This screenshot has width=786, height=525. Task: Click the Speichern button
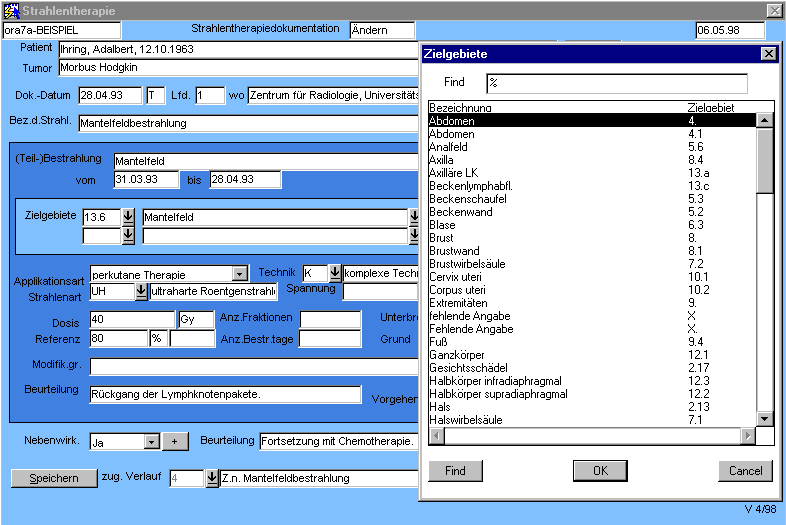point(53,478)
